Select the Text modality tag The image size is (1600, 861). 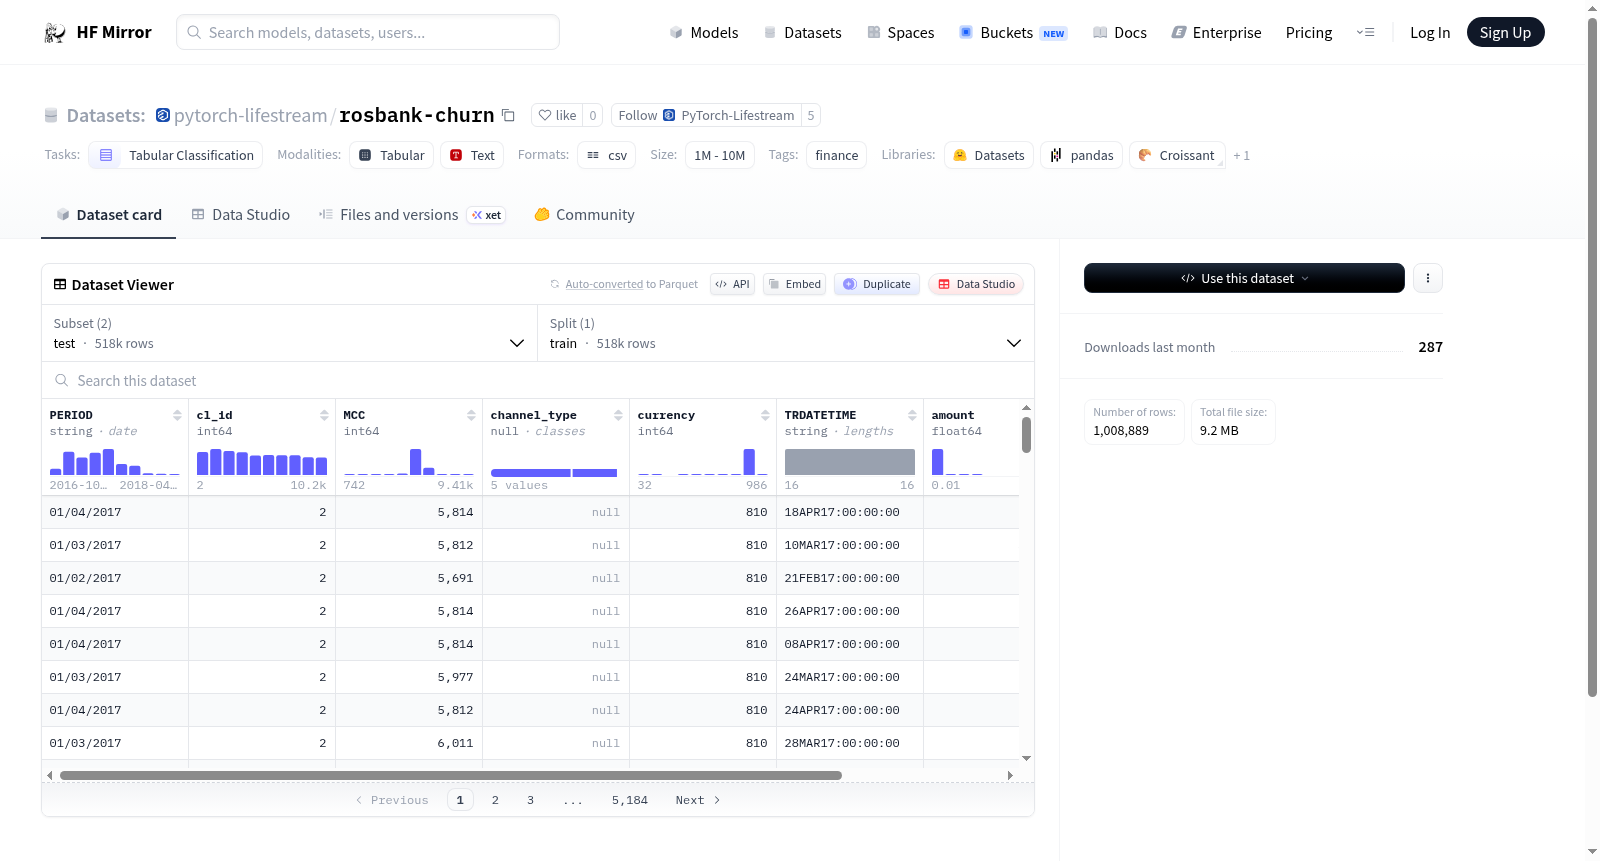point(472,155)
